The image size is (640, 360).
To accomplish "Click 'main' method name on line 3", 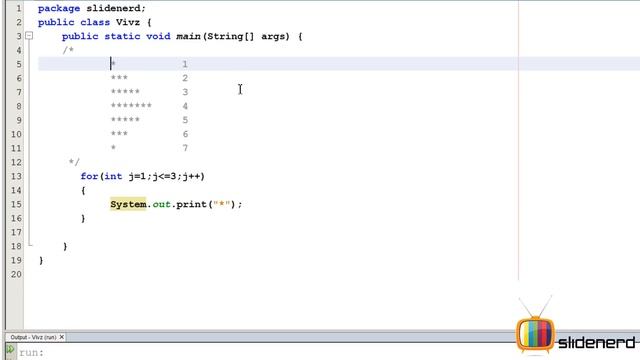I will pos(188,36).
